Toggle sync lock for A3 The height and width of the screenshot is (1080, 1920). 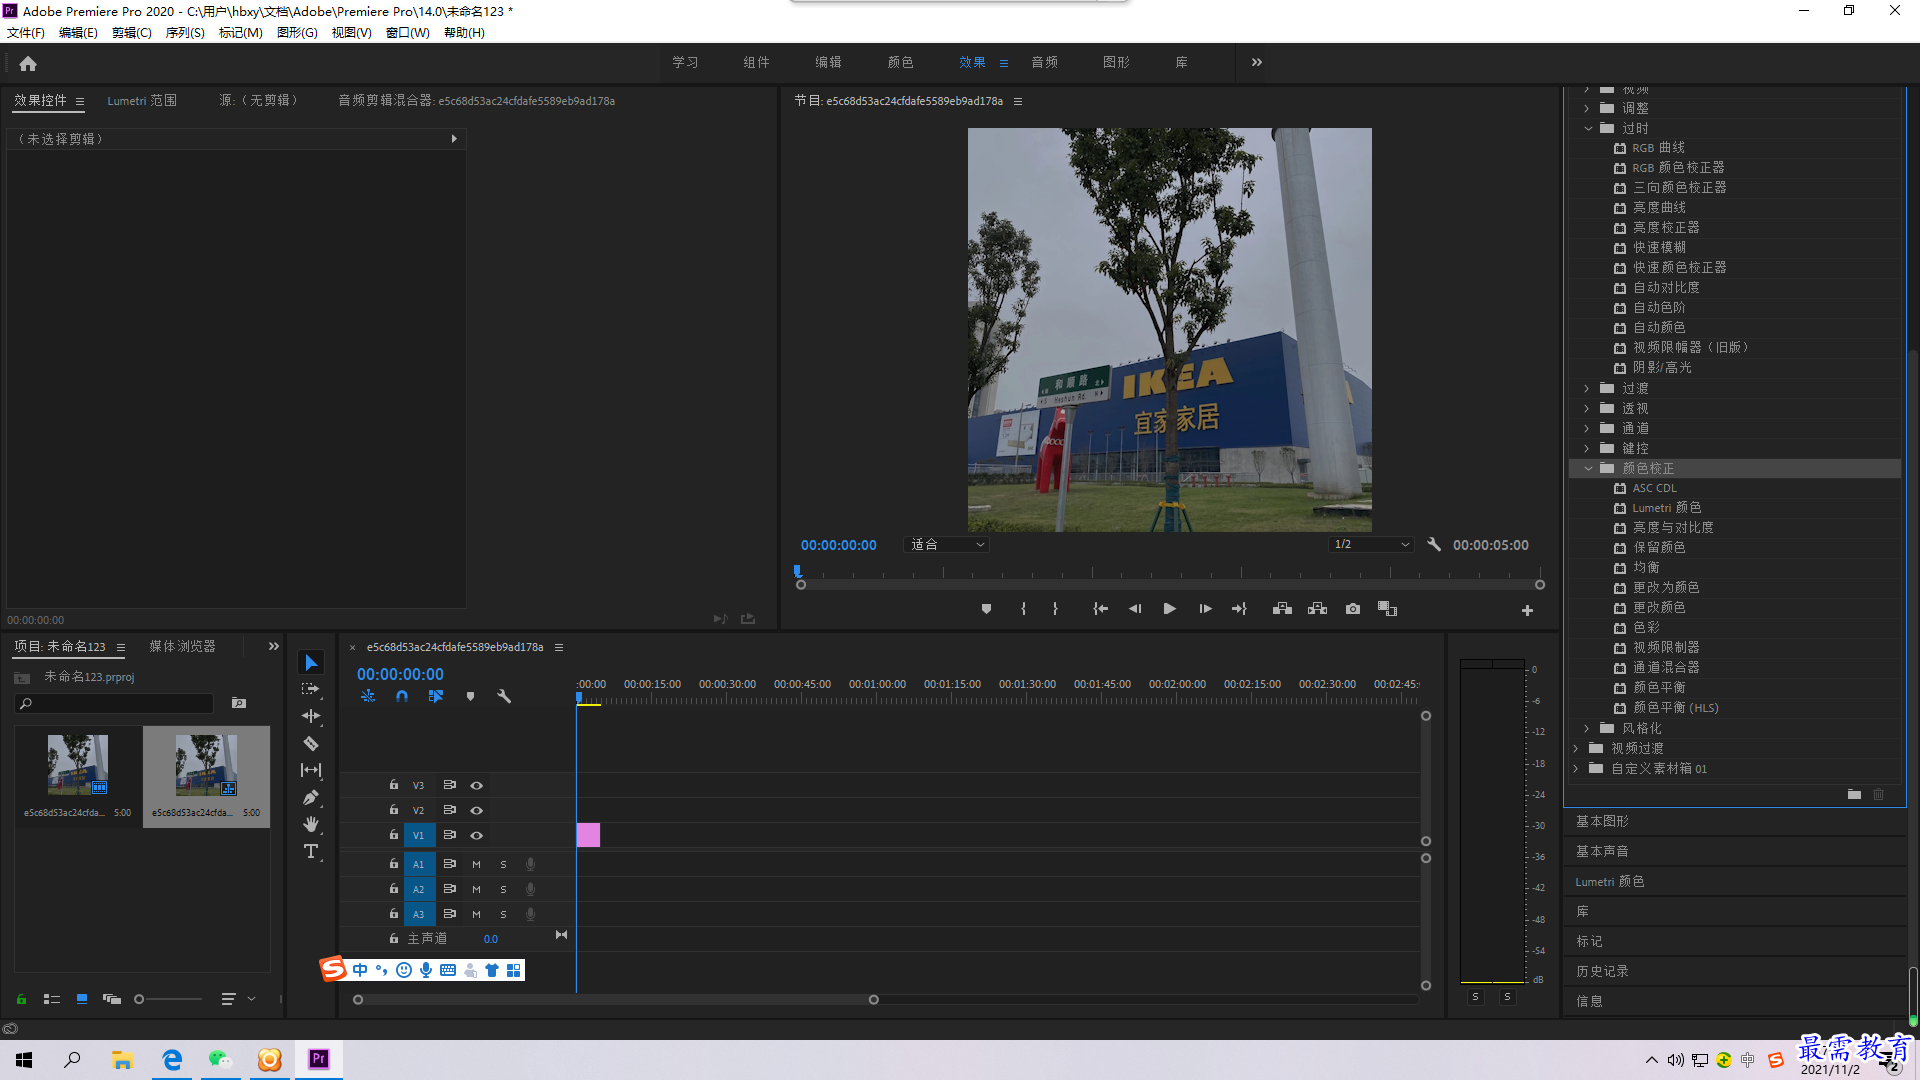tap(450, 914)
